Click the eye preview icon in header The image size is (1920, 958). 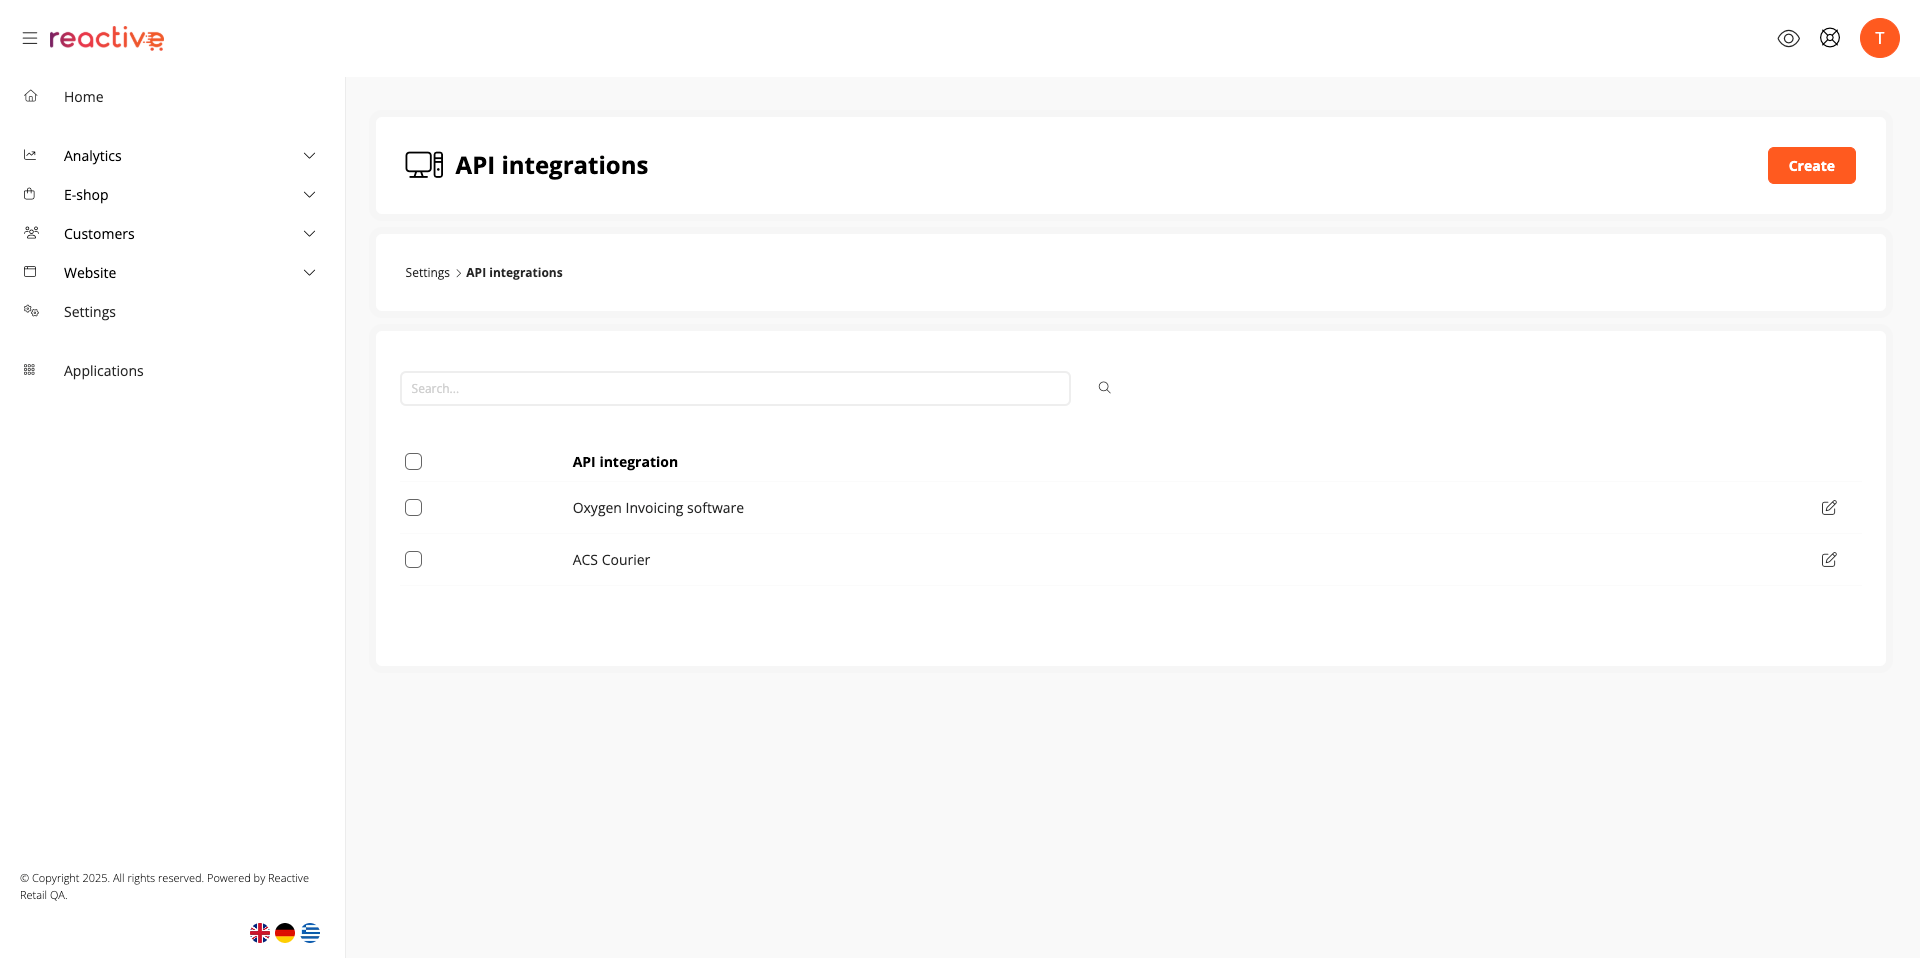coord(1788,38)
